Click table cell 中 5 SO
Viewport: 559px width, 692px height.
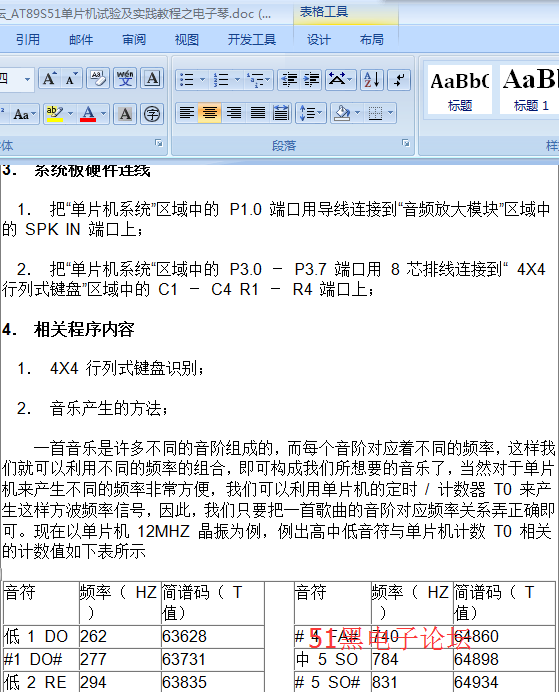click(x=333, y=659)
